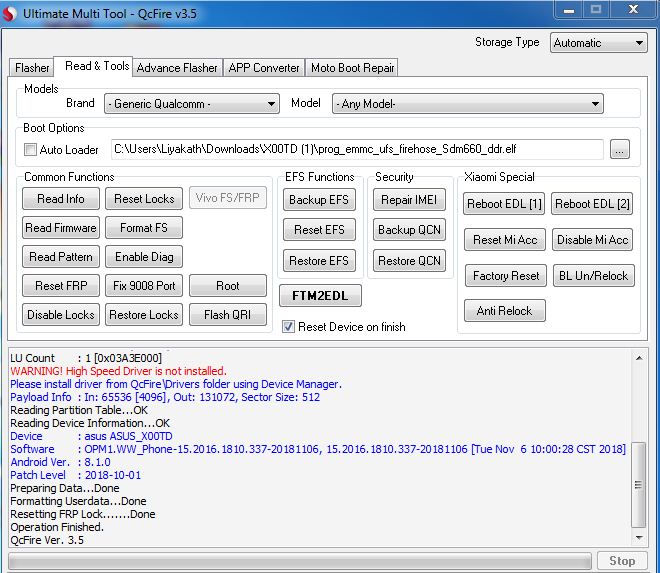Screen dimensions: 660x573
Task: Click the 'Android Ver. : 8.1.0' log line
Action: 61,462
